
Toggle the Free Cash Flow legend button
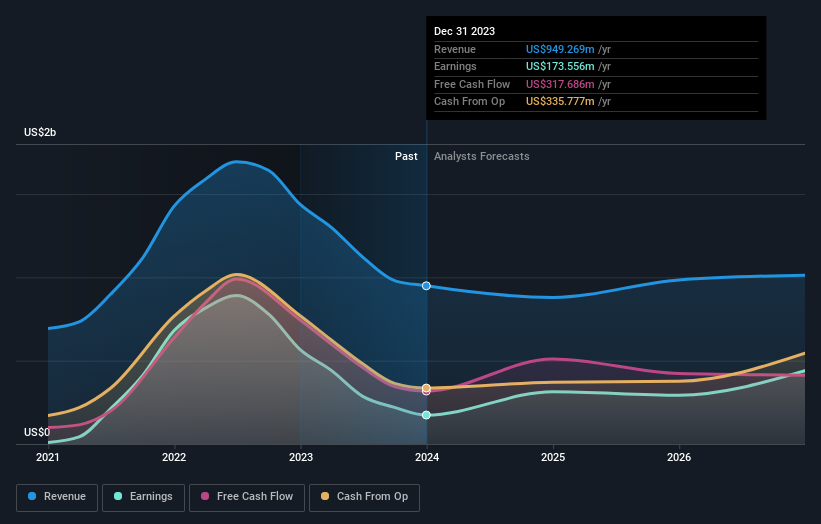click(x=247, y=497)
